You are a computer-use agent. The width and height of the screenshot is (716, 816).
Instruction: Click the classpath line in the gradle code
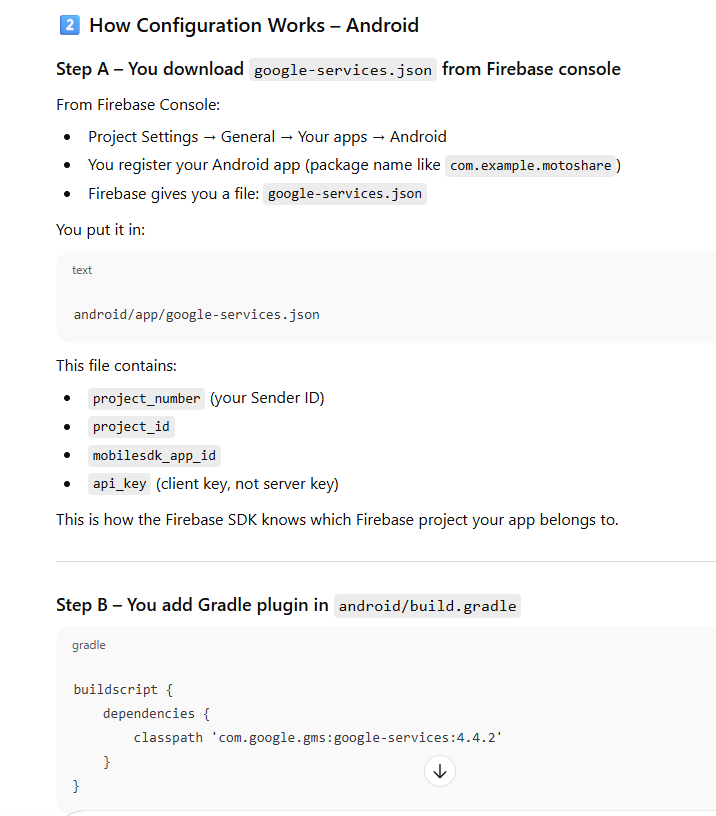tap(317, 738)
